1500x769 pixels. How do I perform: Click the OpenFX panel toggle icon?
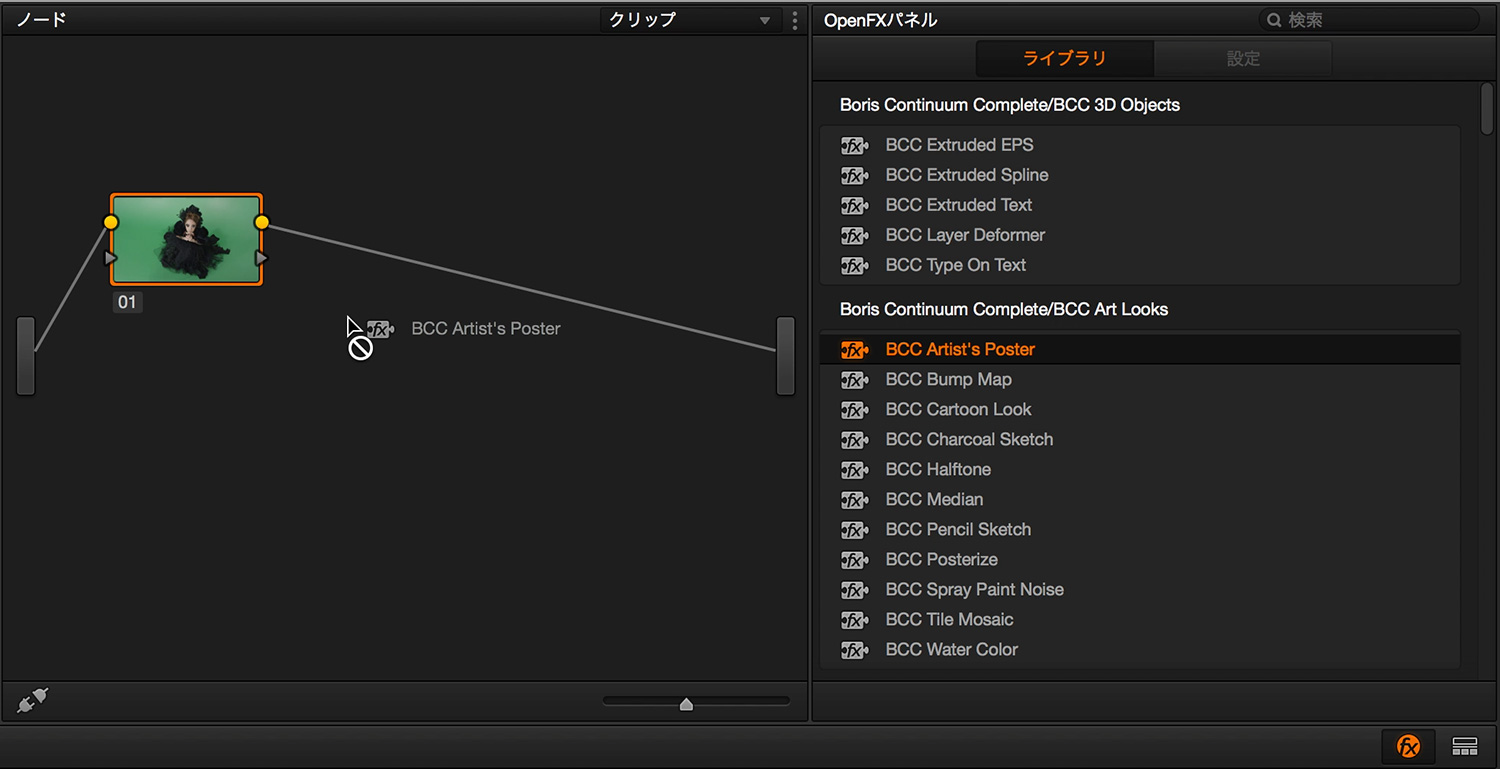tap(1408, 746)
